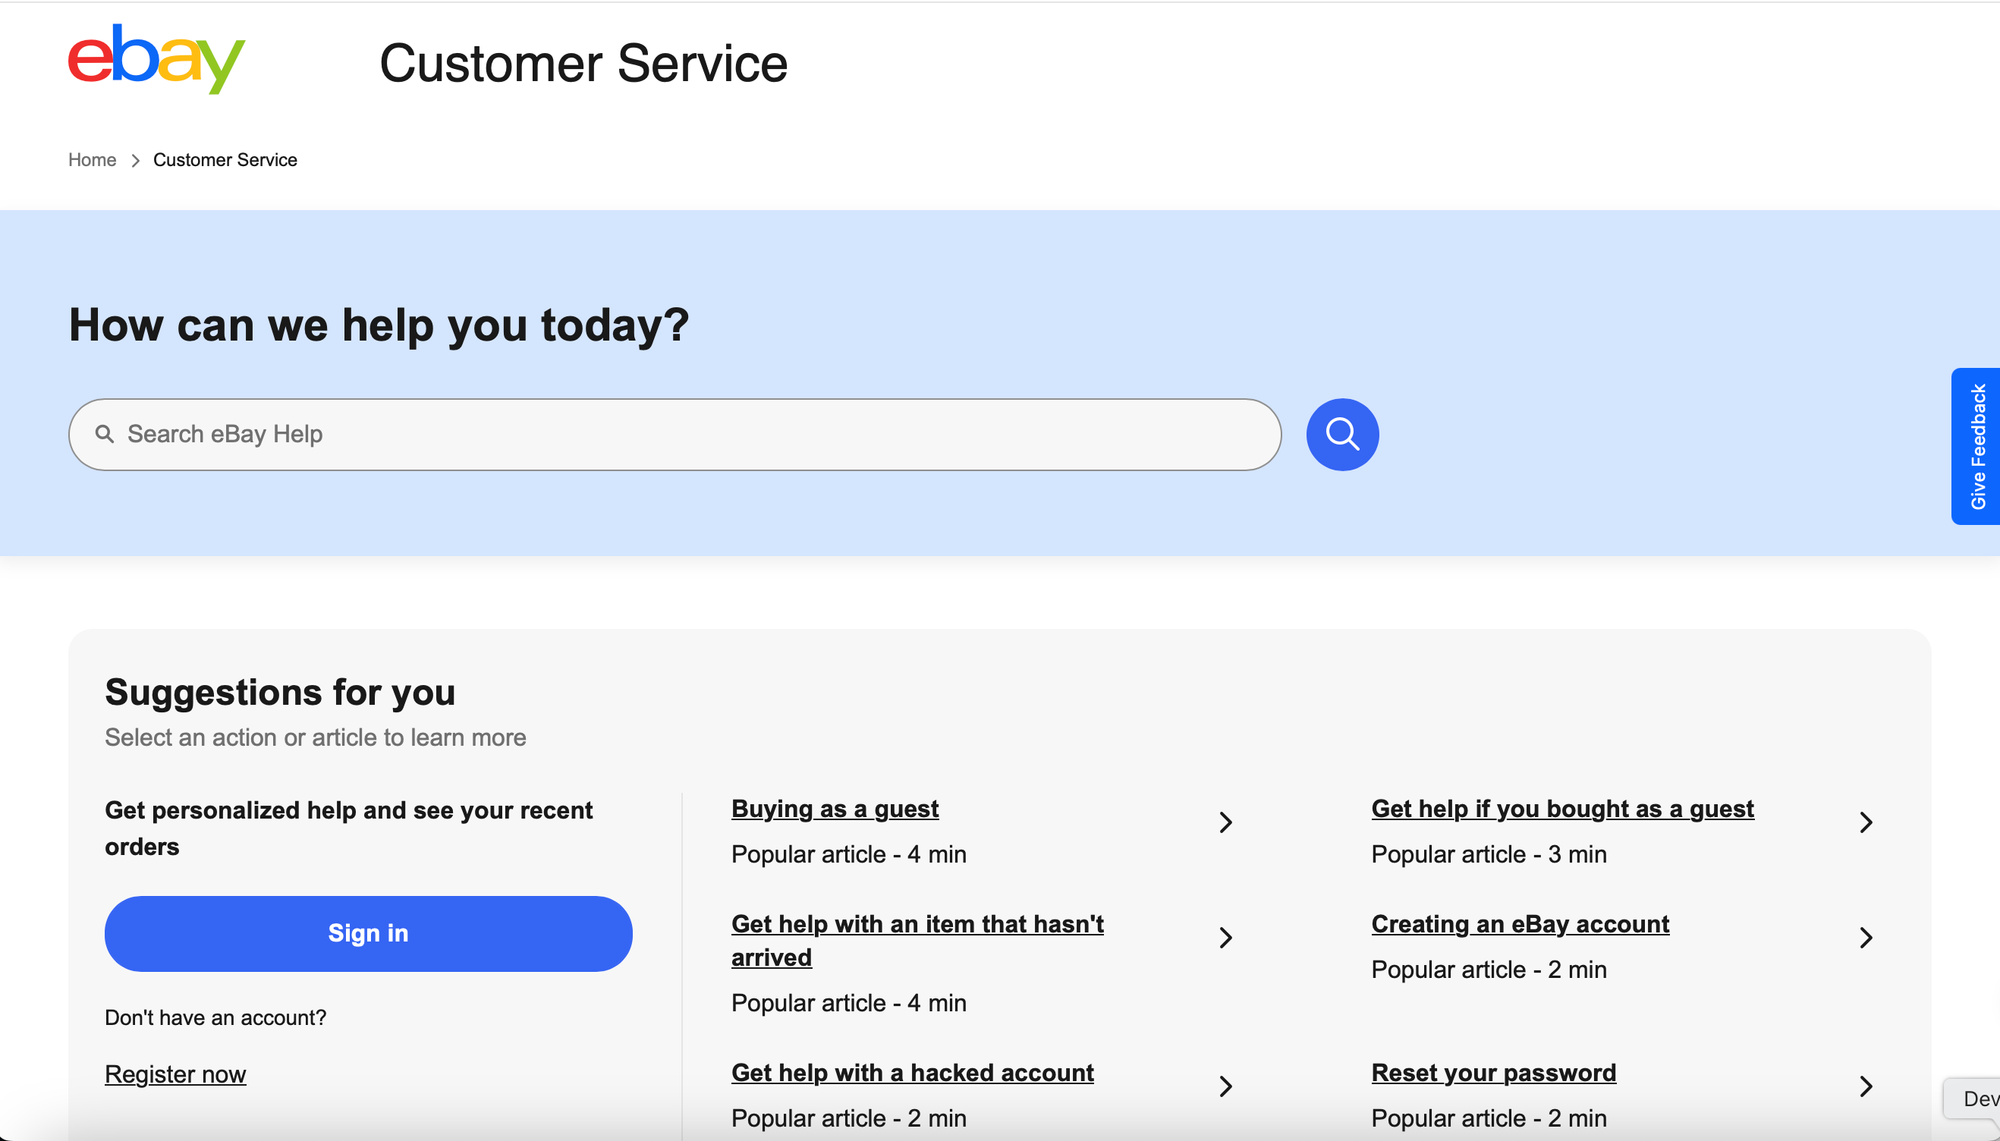Click the blue search magnifier button
Viewport: 2000px width, 1141px height.
tap(1342, 435)
